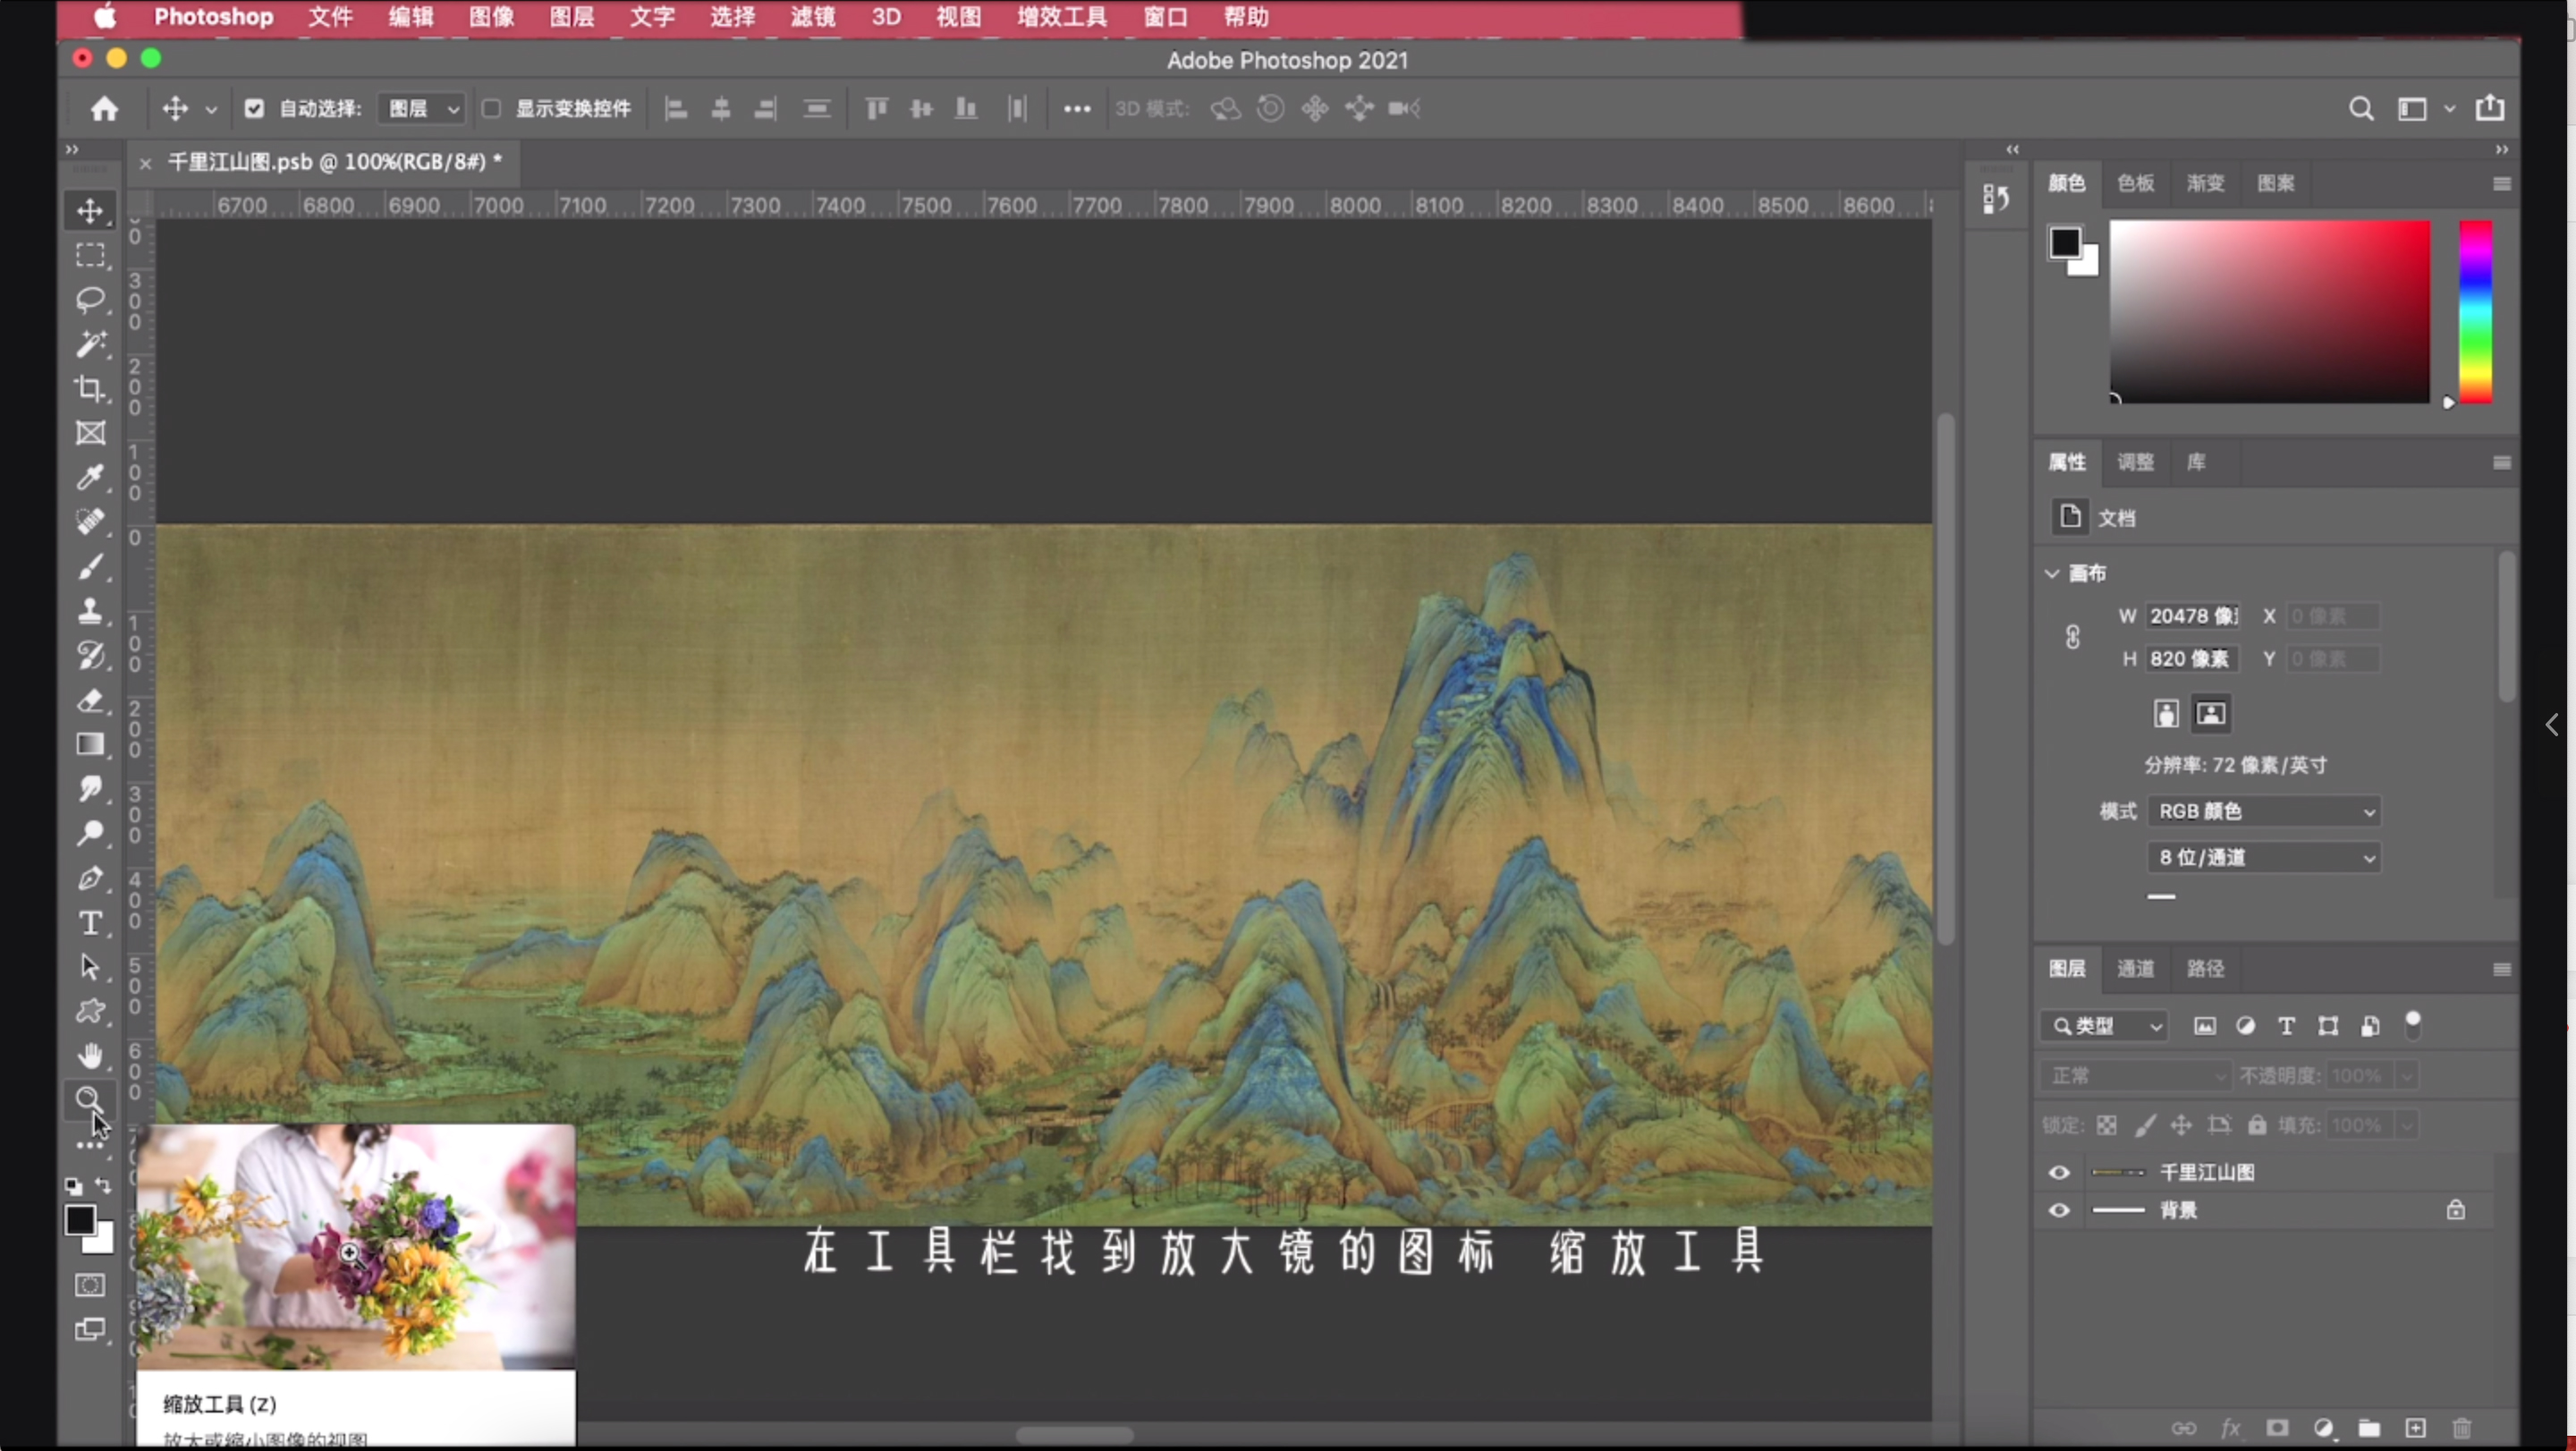Select the Path Selection tool
2576x1451 pixels.
pyautogui.click(x=90, y=967)
